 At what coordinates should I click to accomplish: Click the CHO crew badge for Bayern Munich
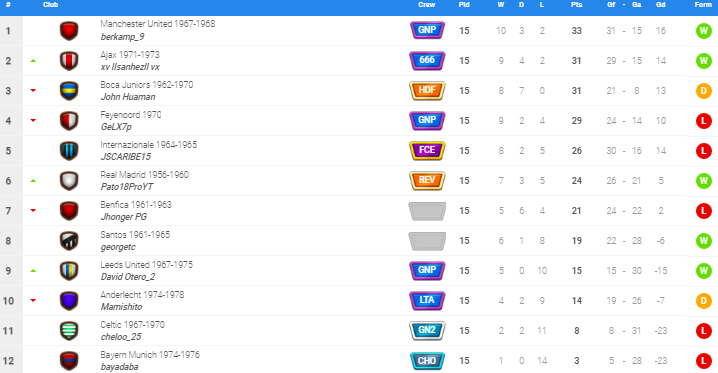click(x=427, y=361)
